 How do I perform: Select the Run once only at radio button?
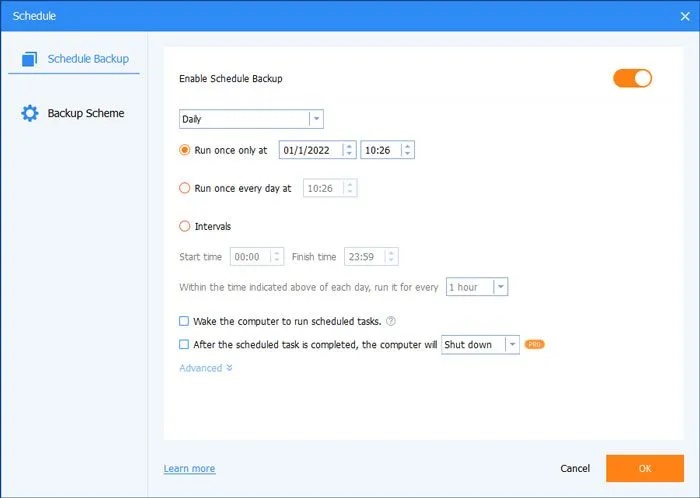point(184,150)
